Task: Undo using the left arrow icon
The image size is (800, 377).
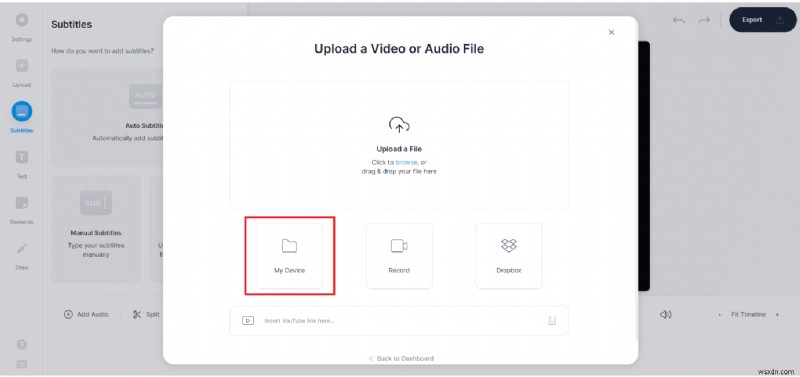Action: [x=679, y=20]
